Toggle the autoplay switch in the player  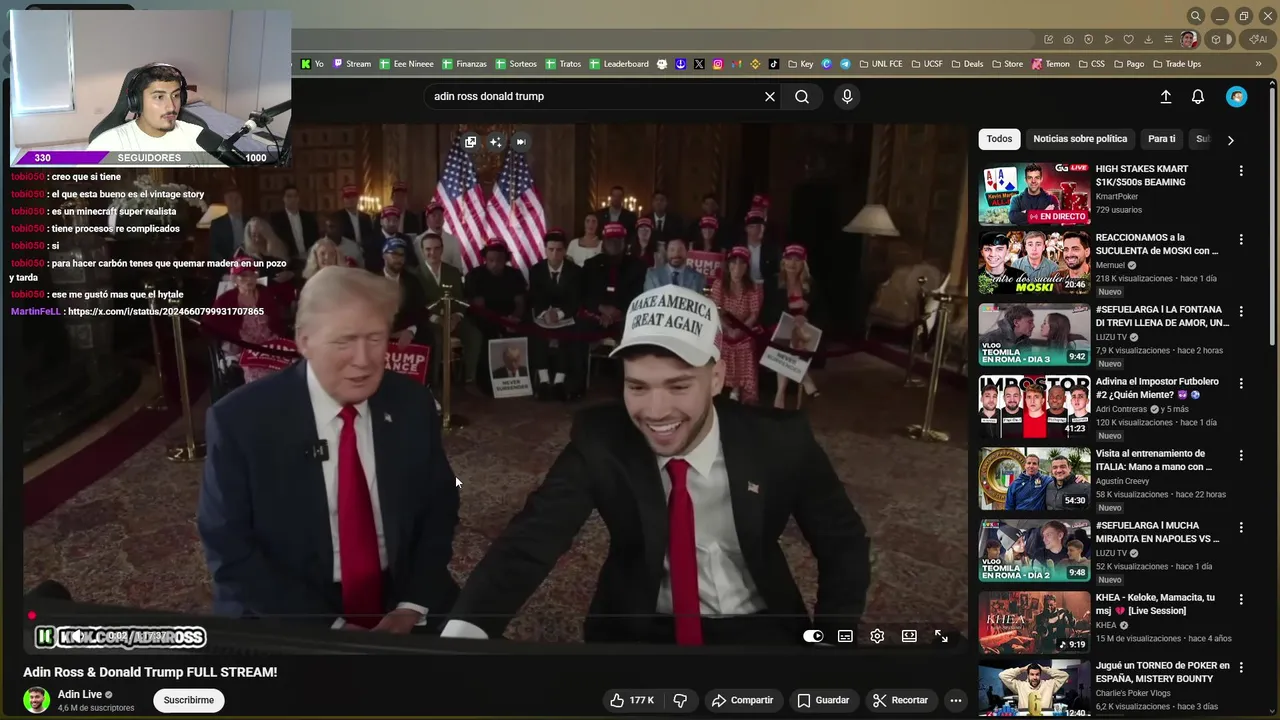coord(813,636)
